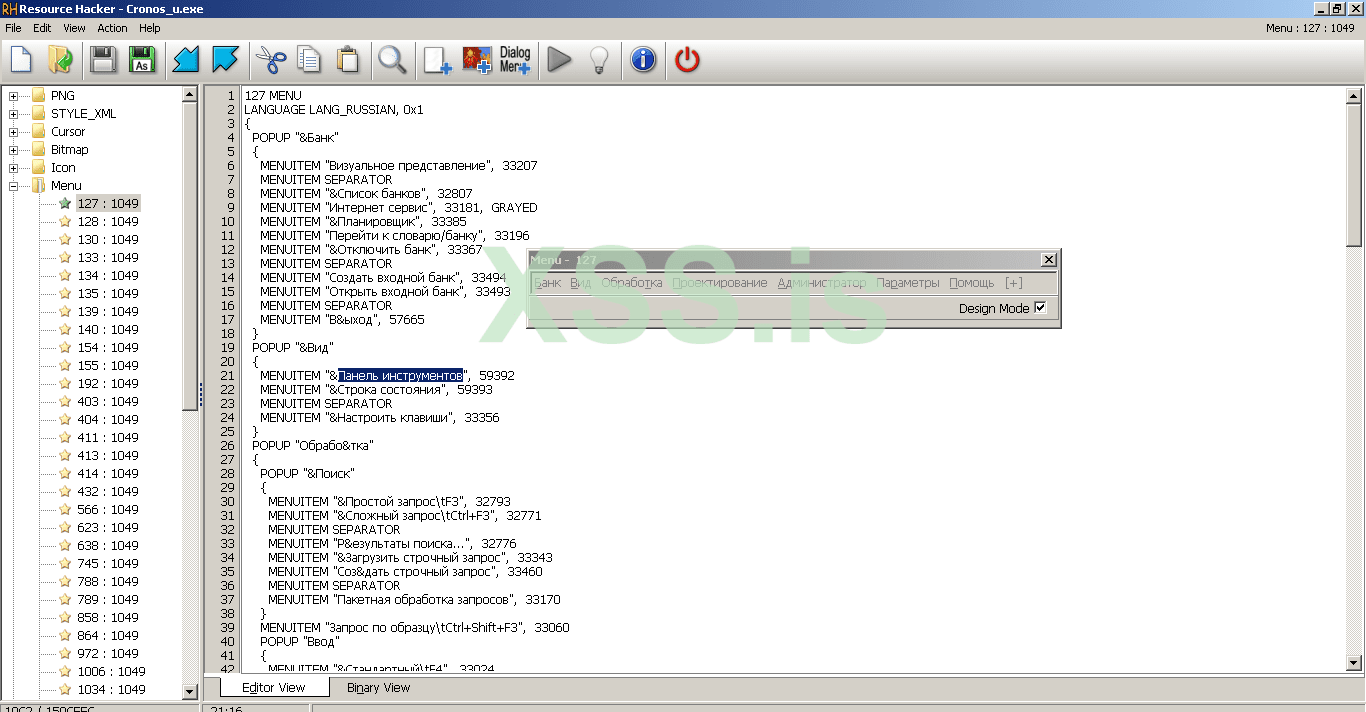Click the blue flag arrow toolbar icon
The height and width of the screenshot is (712, 1366).
[x=225, y=60]
